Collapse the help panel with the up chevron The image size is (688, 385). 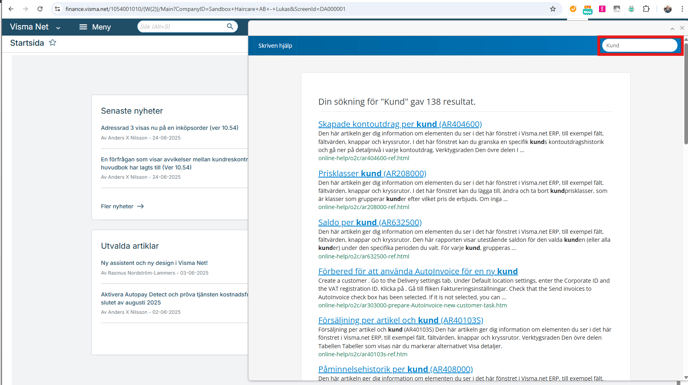click(672, 28)
